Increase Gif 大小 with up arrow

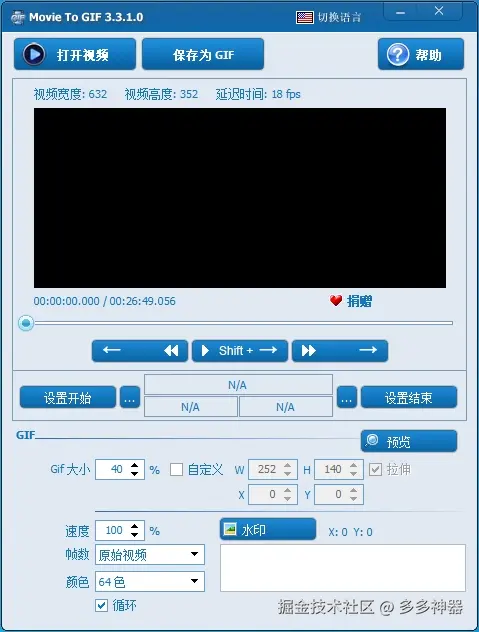point(135,465)
